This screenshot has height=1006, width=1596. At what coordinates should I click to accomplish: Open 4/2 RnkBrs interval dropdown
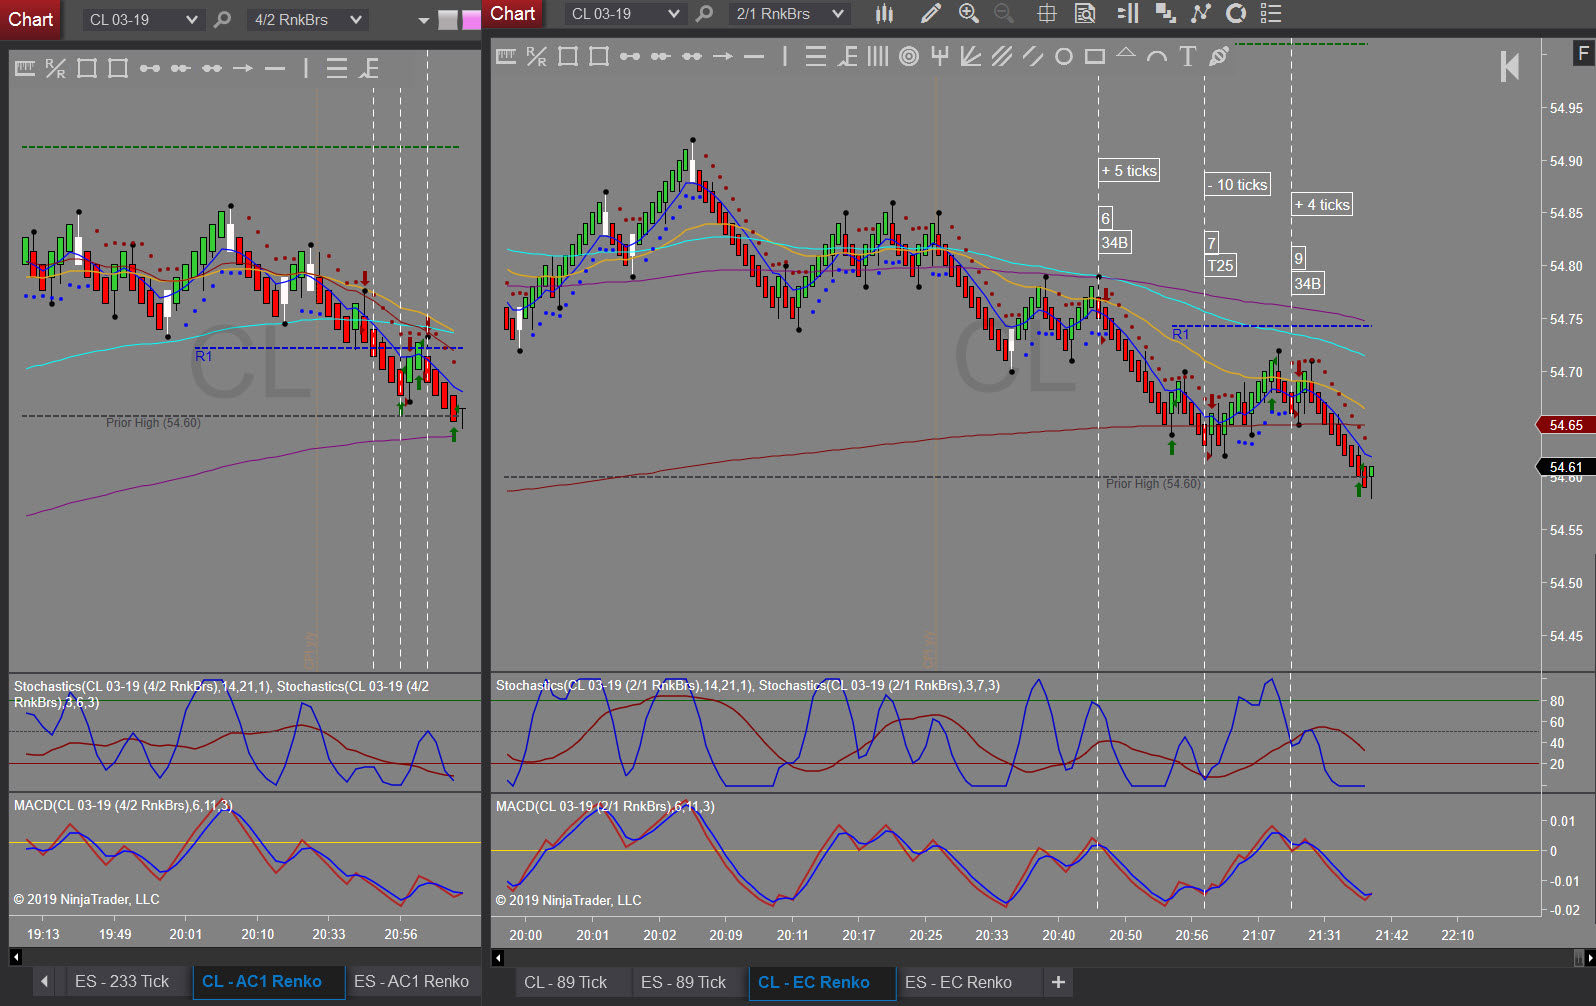(307, 19)
